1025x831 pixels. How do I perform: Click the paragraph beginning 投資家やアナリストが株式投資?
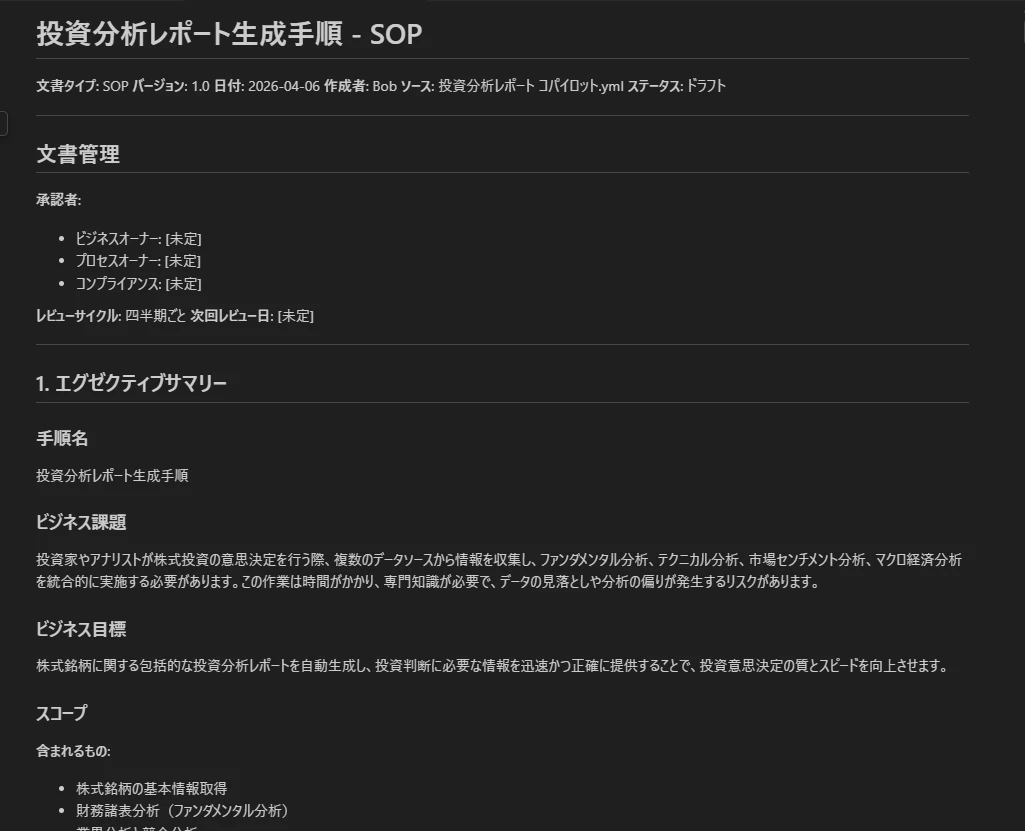499,571
